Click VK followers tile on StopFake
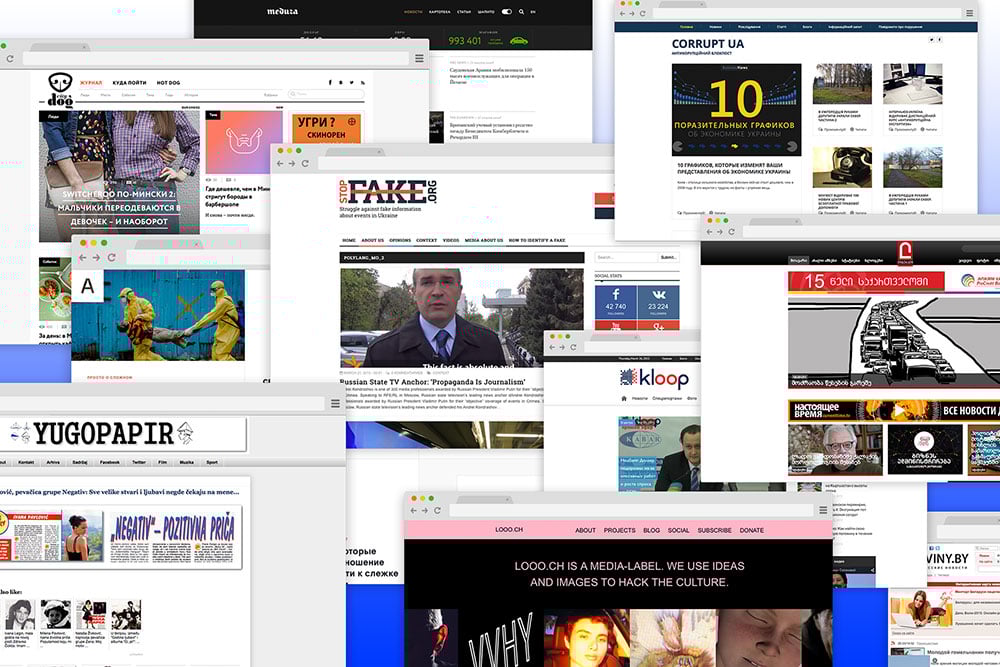Viewport: 1000px width, 667px height. click(x=658, y=302)
